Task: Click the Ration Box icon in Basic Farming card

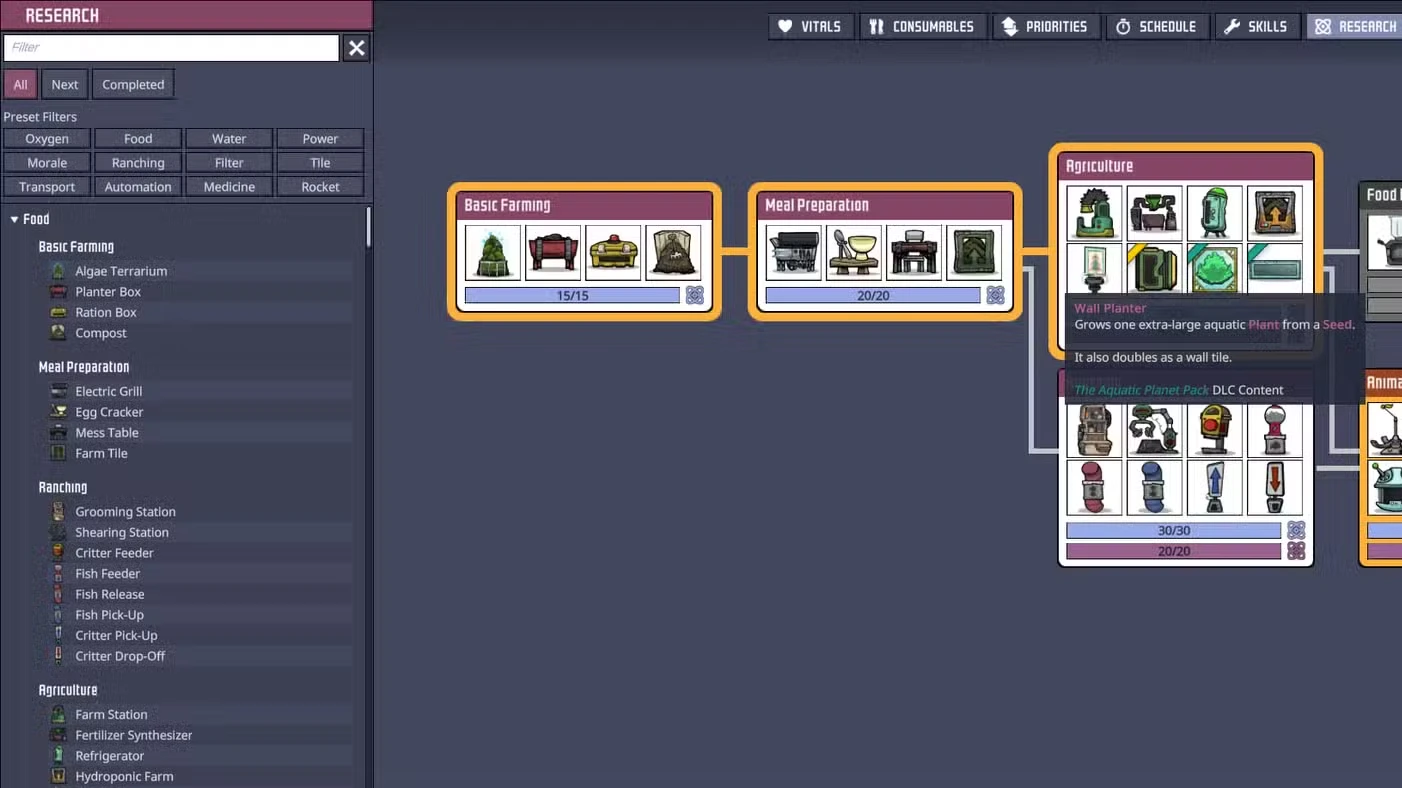Action: tap(613, 252)
